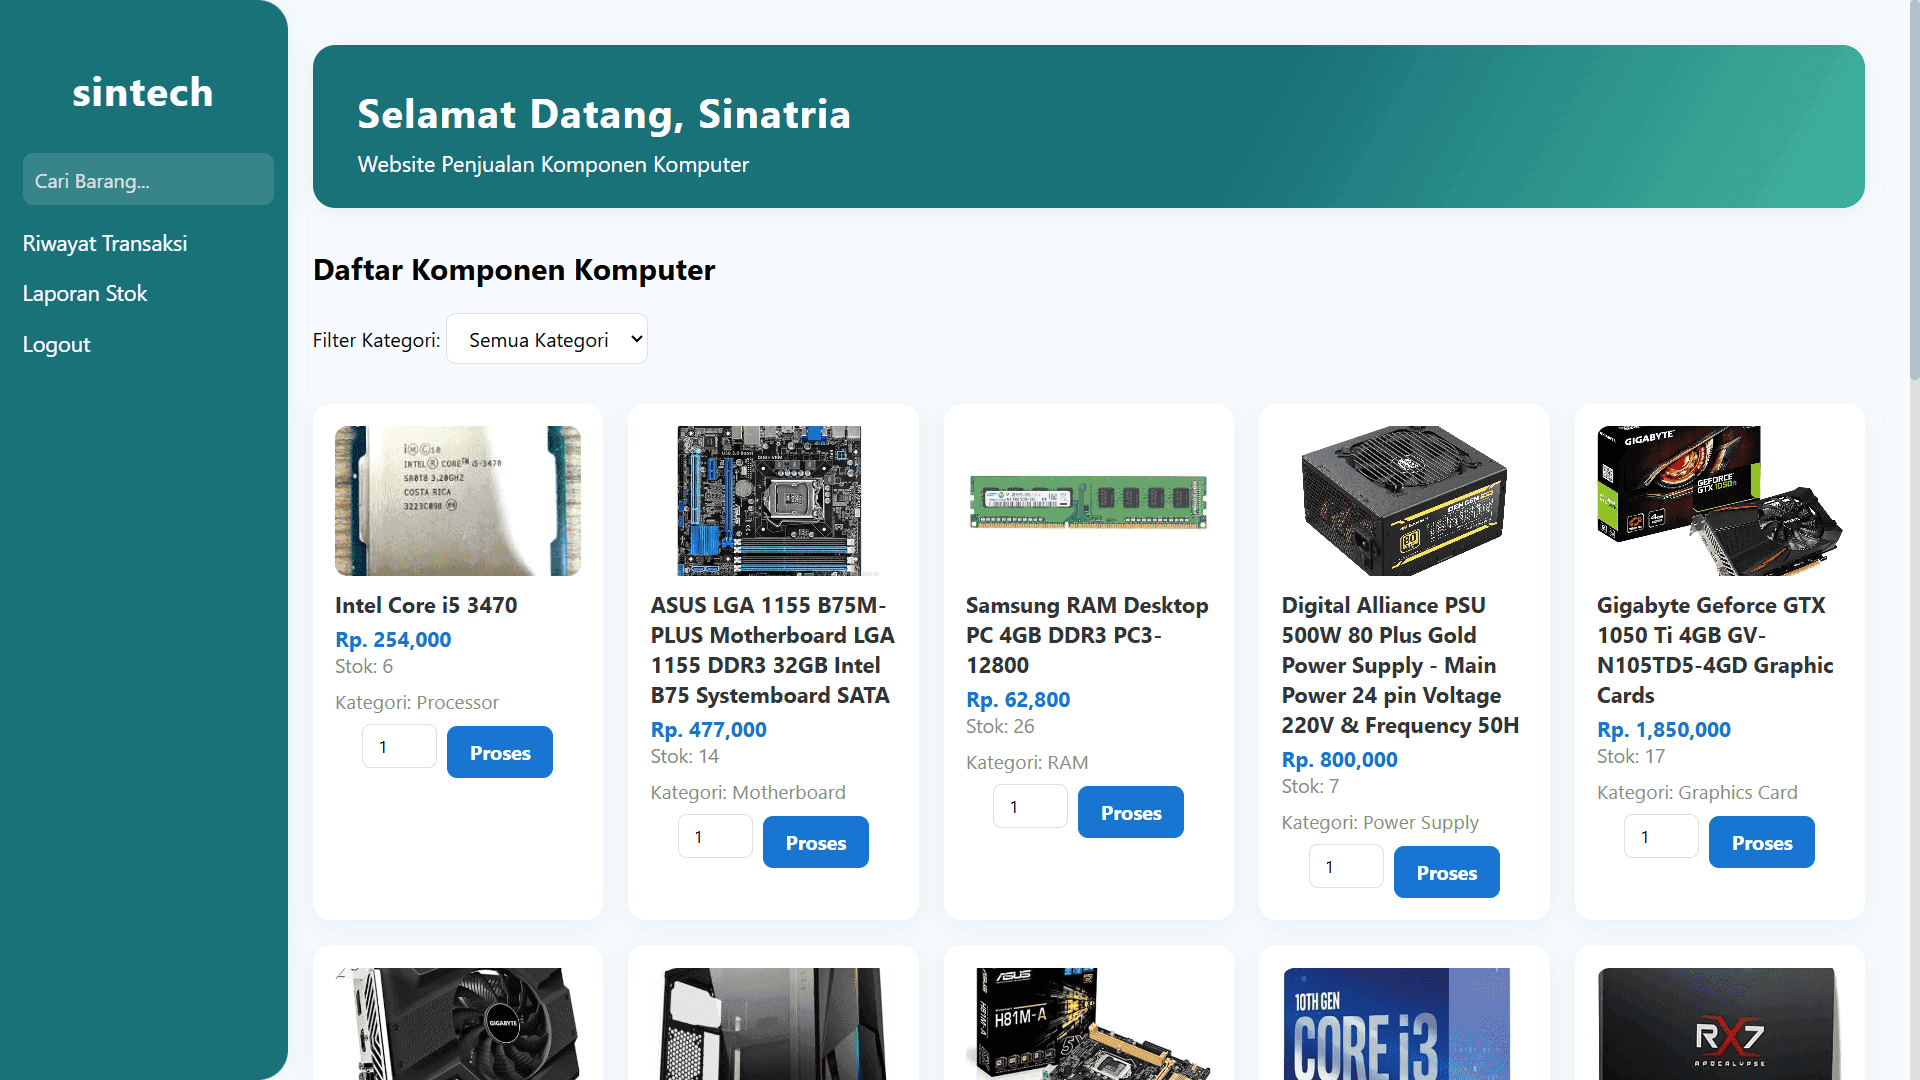Click quantity field for ASUS B75M-PLUS motherboard

pyautogui.click(x=715, y=837)
